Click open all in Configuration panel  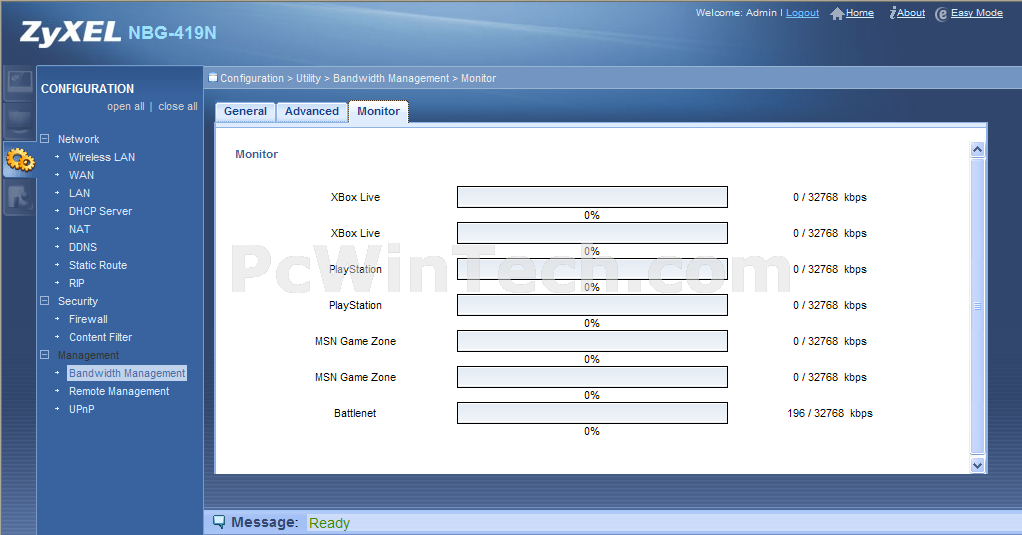point(126,106)
